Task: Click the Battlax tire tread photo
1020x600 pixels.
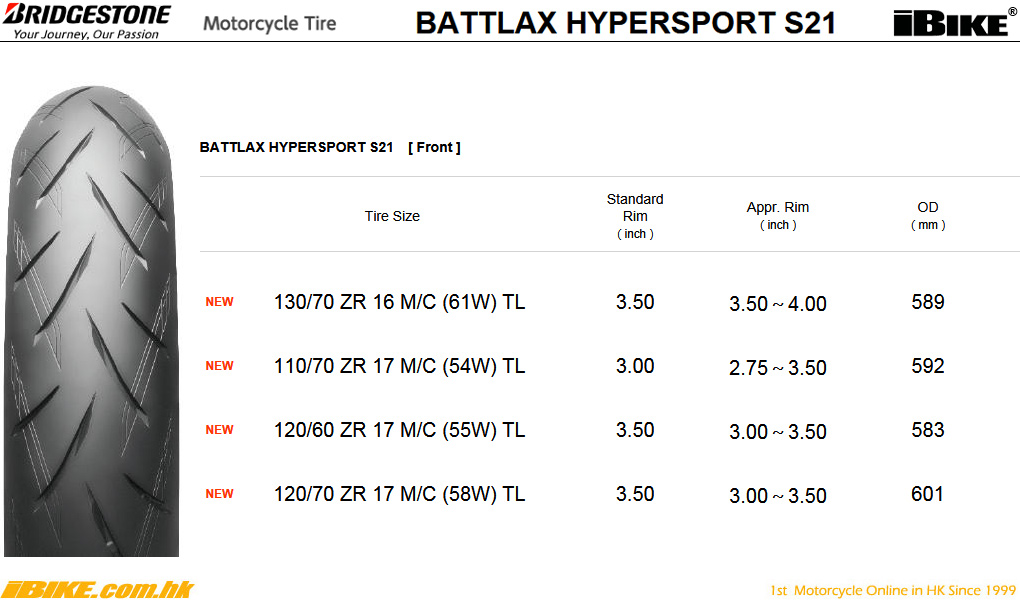Action: point(92,318)
